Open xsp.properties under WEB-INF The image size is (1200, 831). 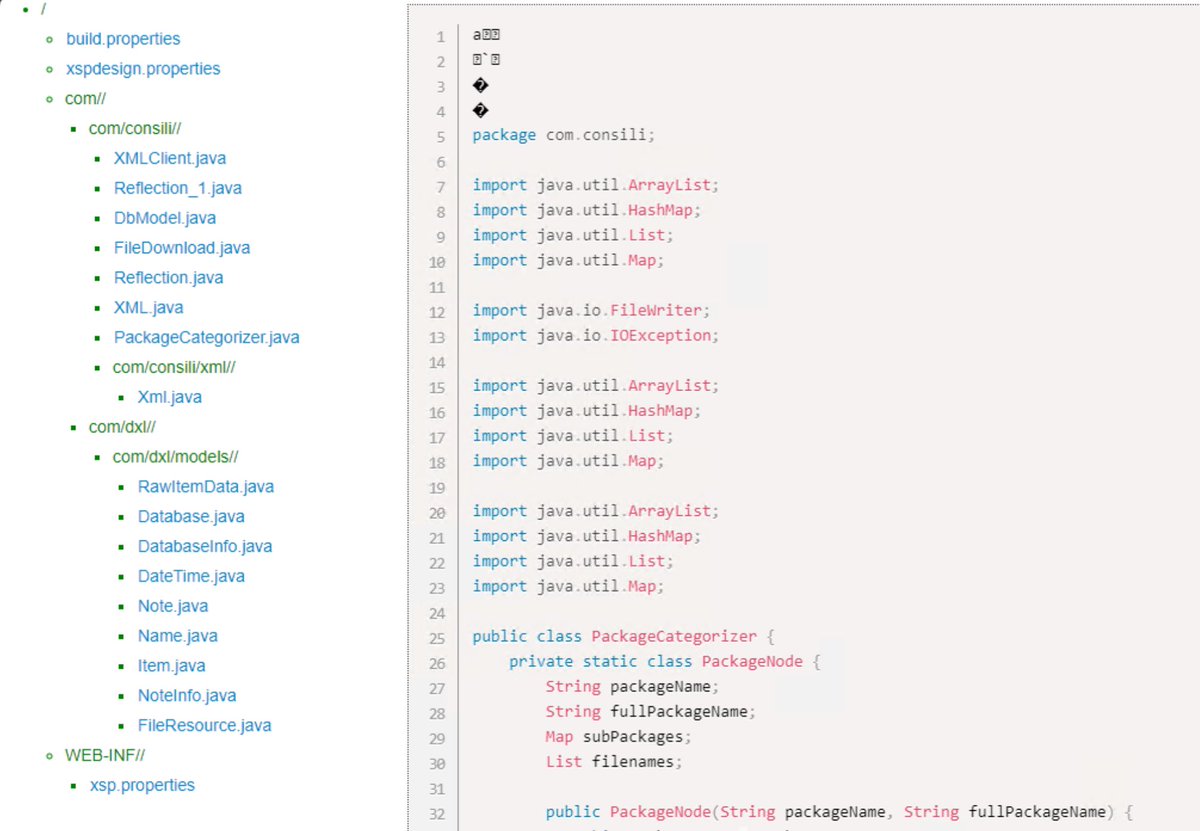coord(142,785)
